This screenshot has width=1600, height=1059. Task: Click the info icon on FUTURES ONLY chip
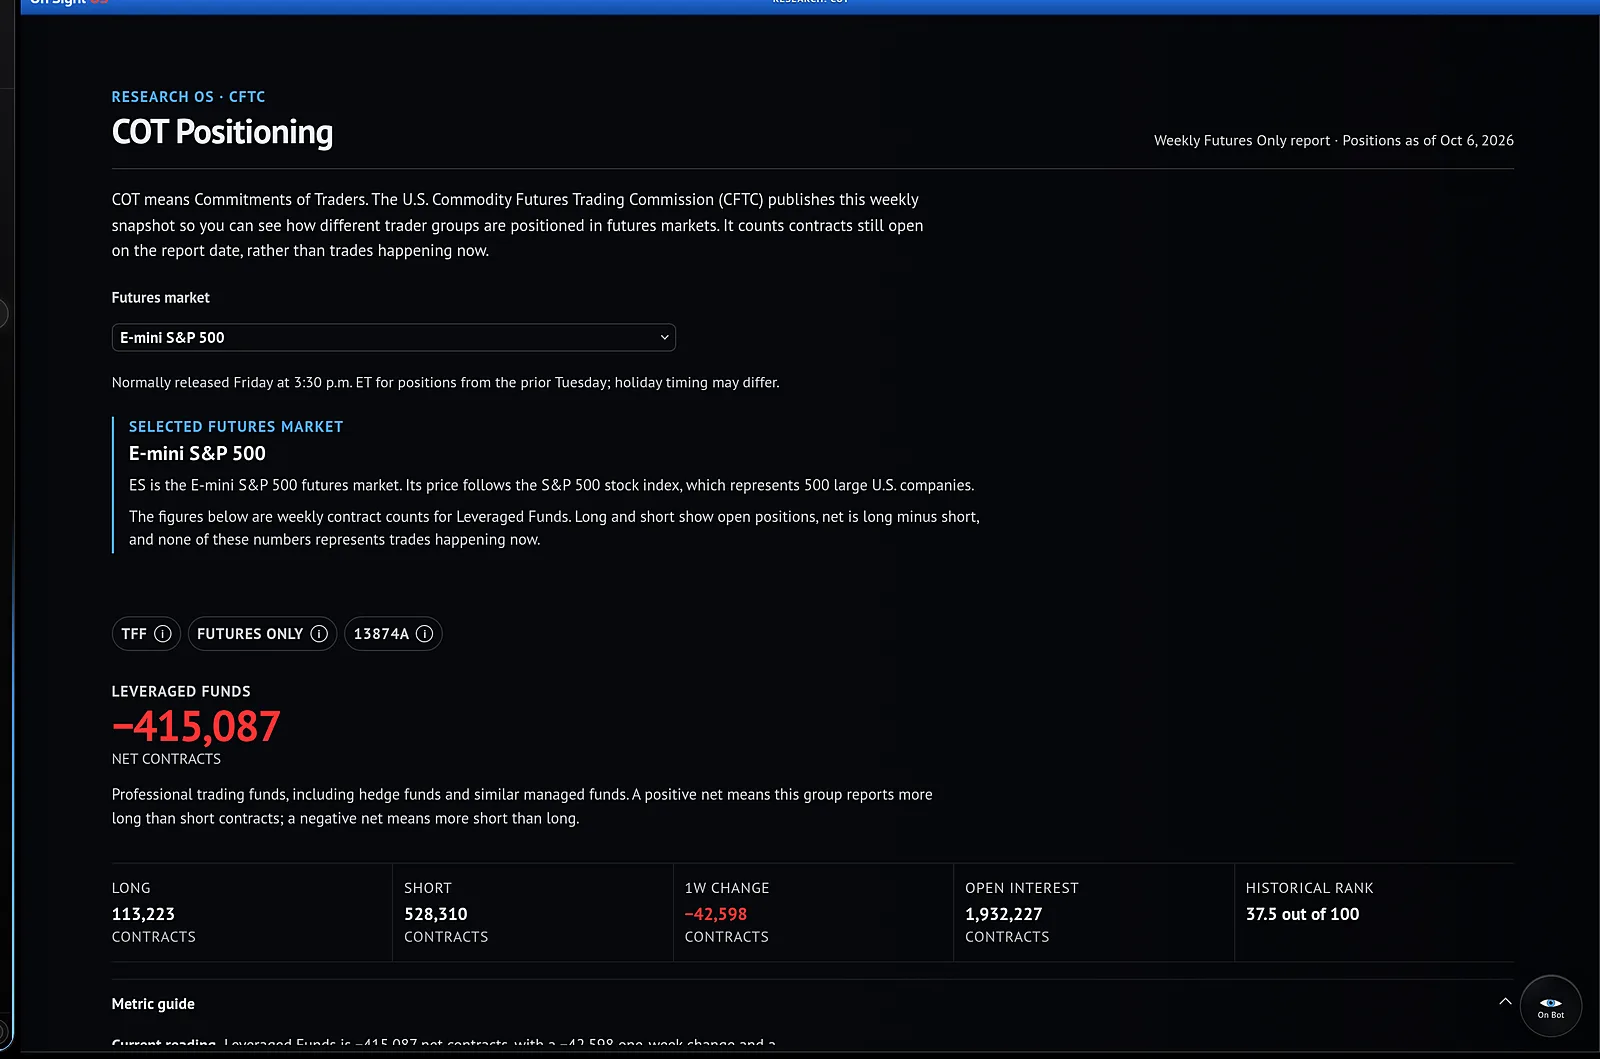tap(319, 634)
